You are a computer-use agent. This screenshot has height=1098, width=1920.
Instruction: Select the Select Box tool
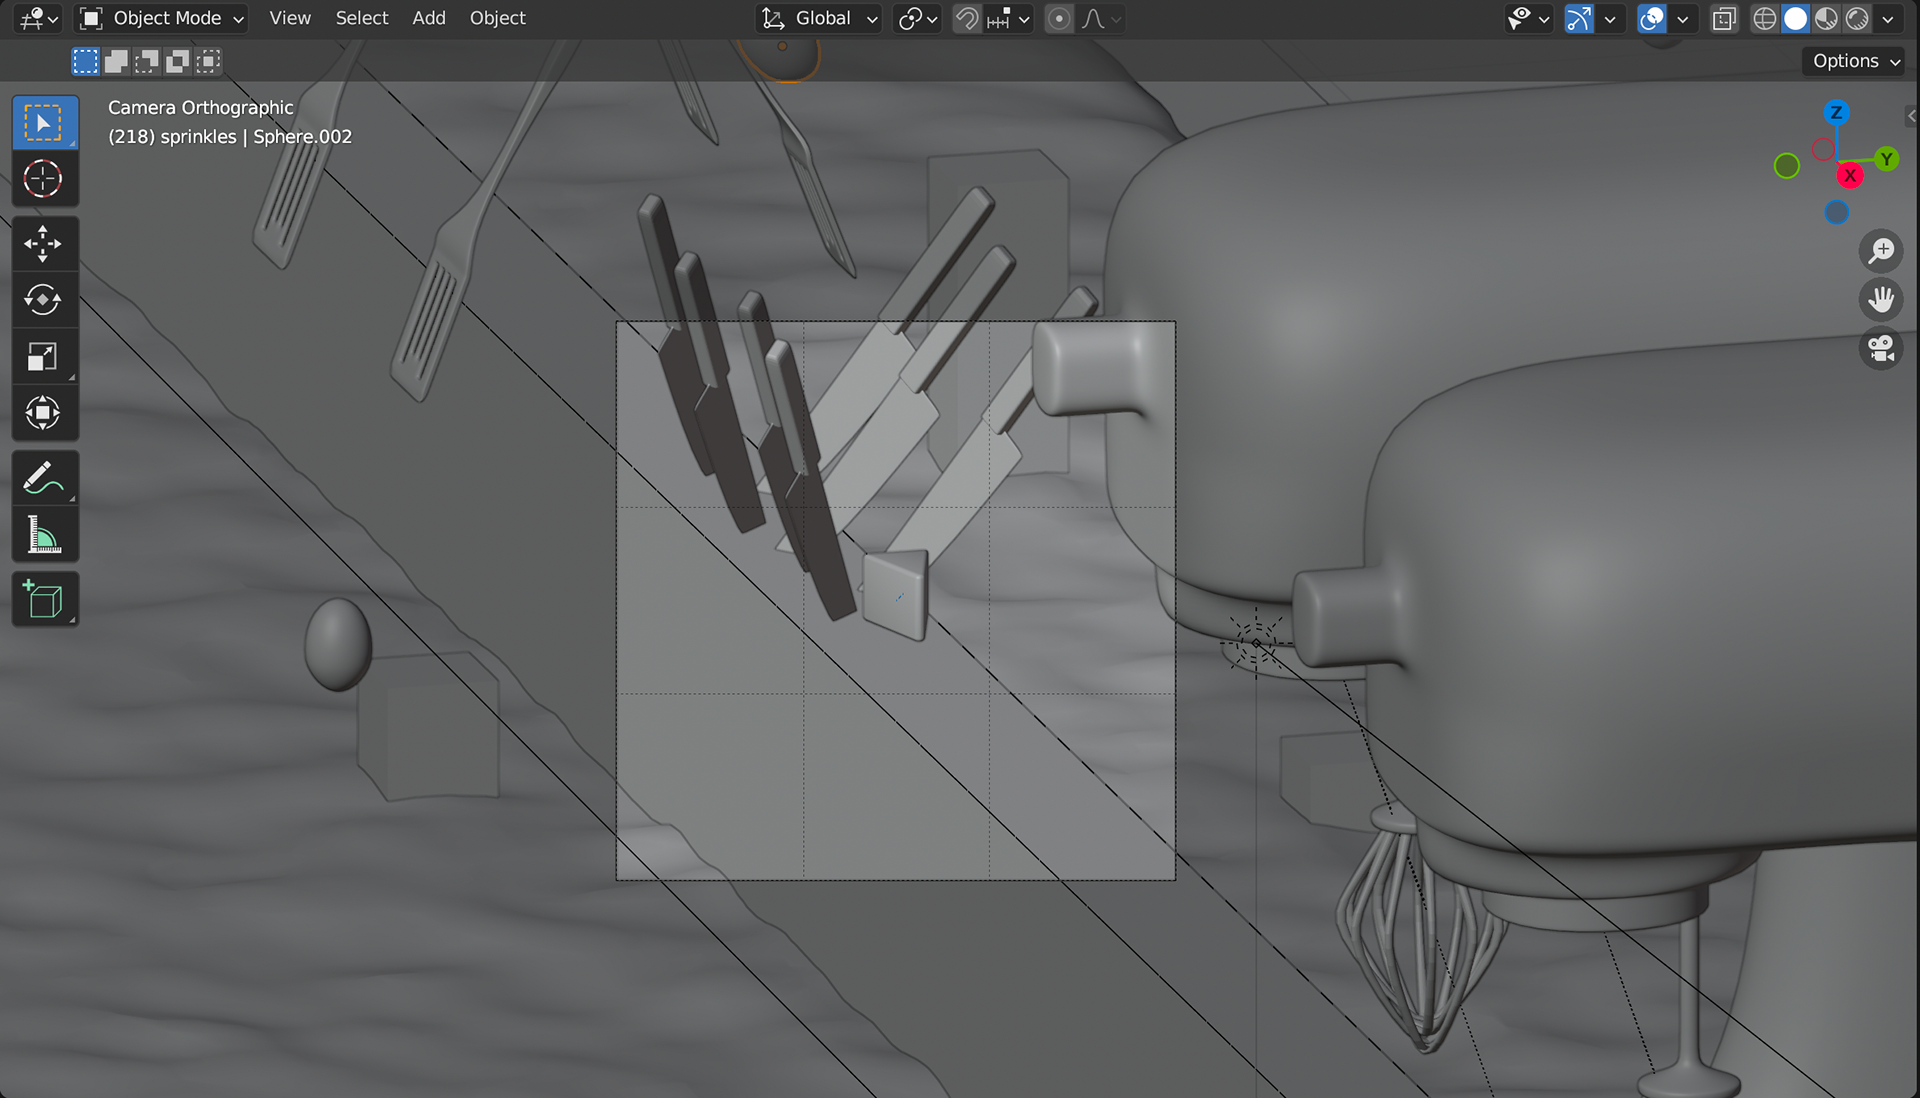tap(43, 123)
